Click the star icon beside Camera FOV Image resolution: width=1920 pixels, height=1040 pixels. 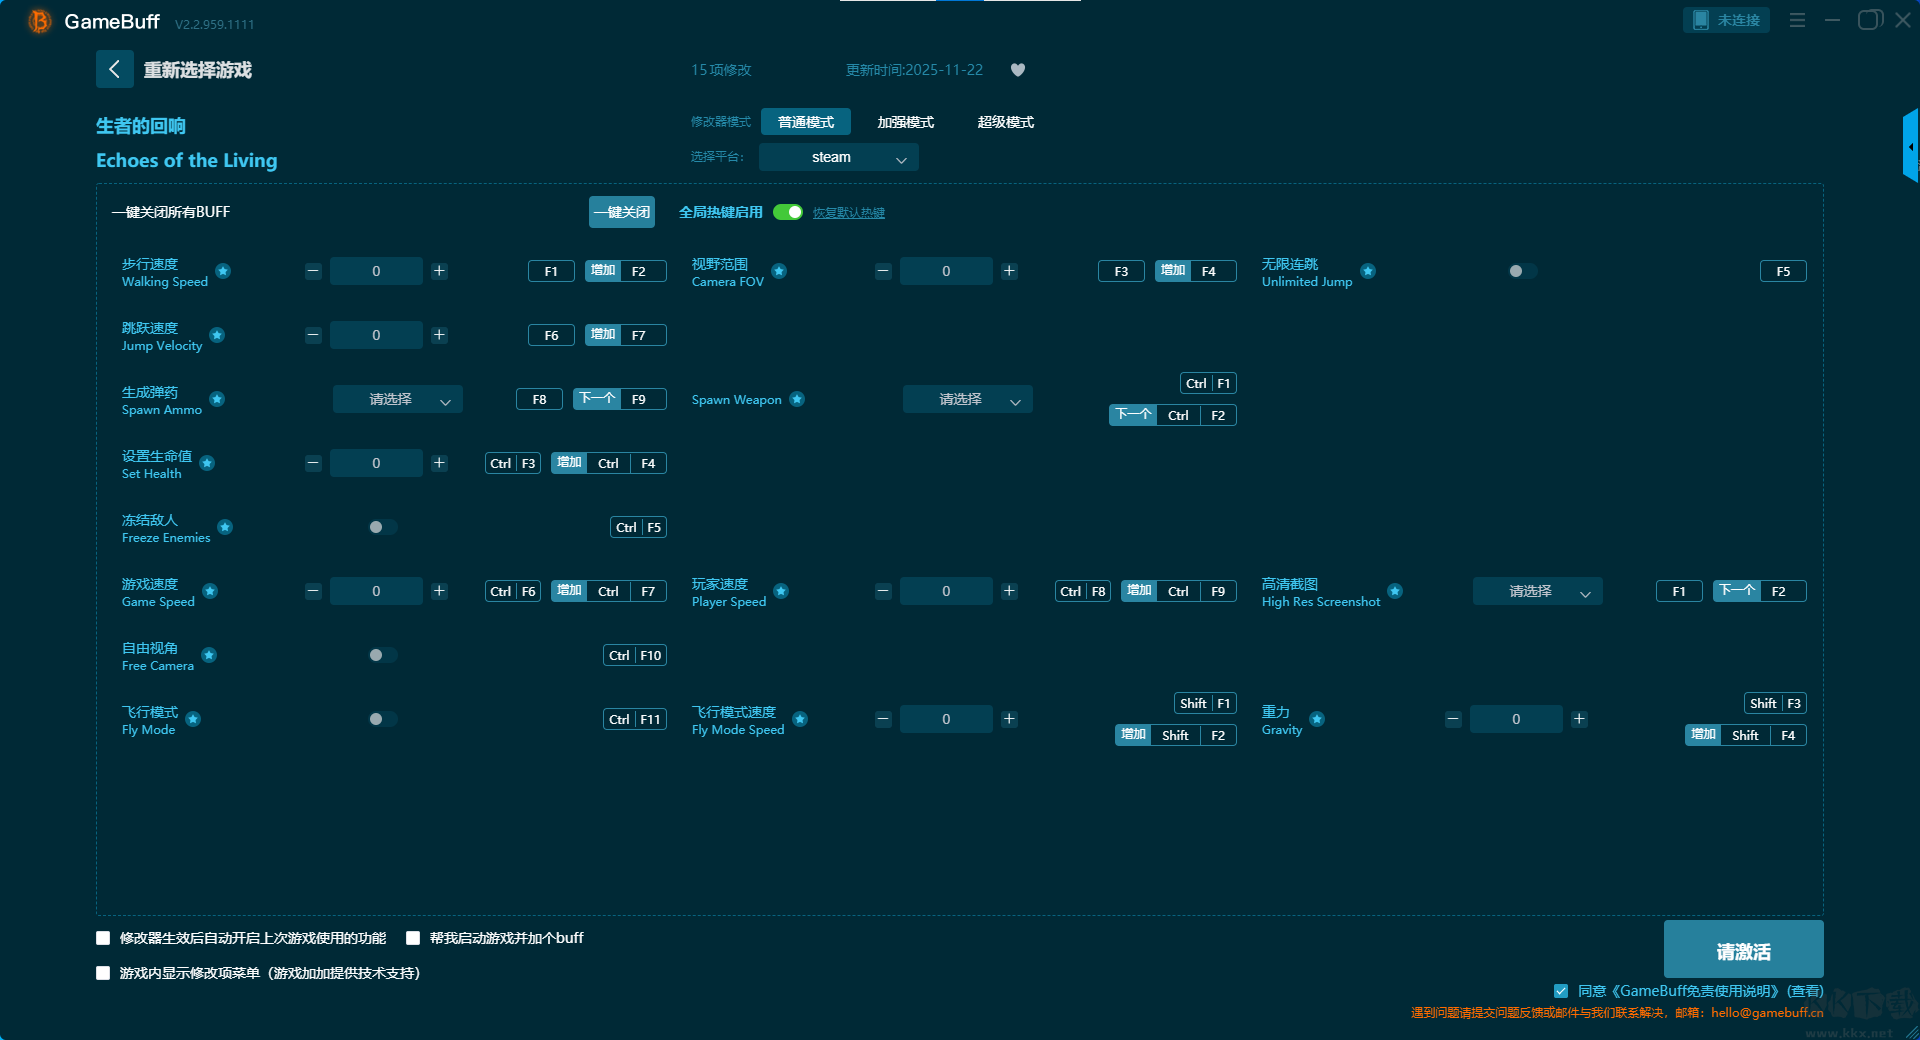779,271
